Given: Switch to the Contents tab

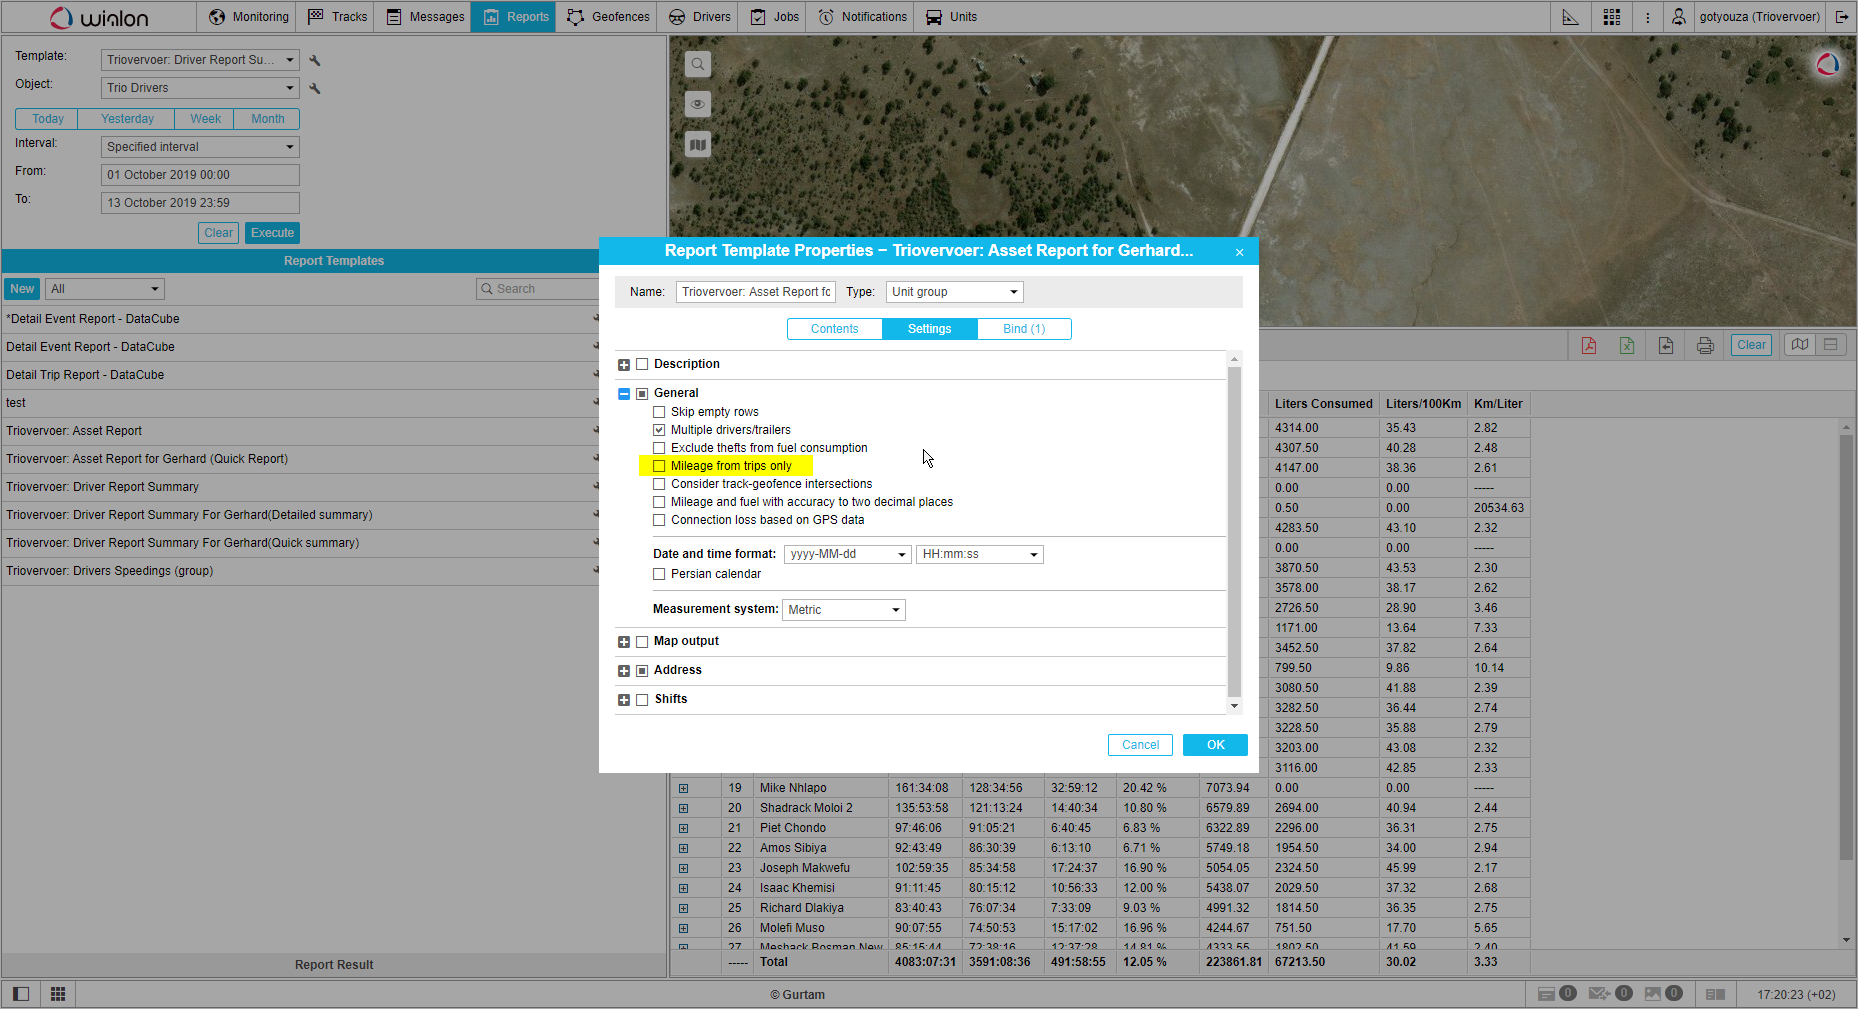Looking at the screenshot, I should click(834, 329).
